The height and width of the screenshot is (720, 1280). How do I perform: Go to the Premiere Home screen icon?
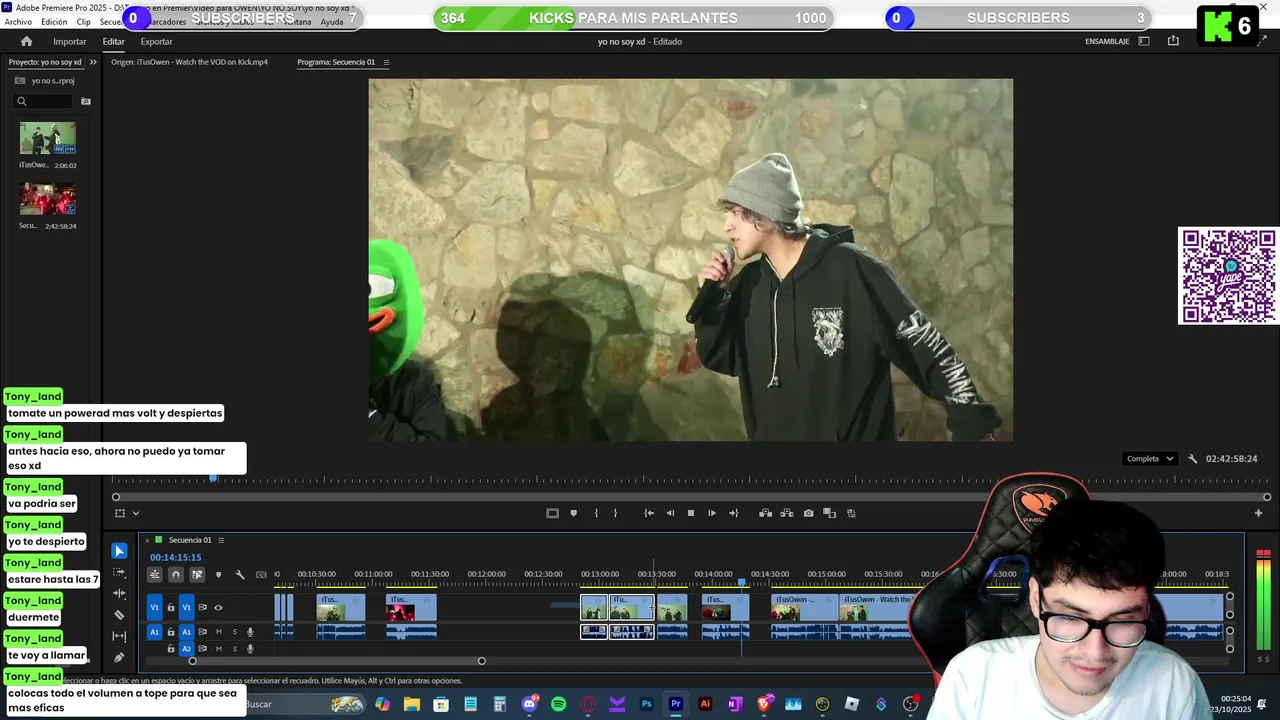click(26, 41)
